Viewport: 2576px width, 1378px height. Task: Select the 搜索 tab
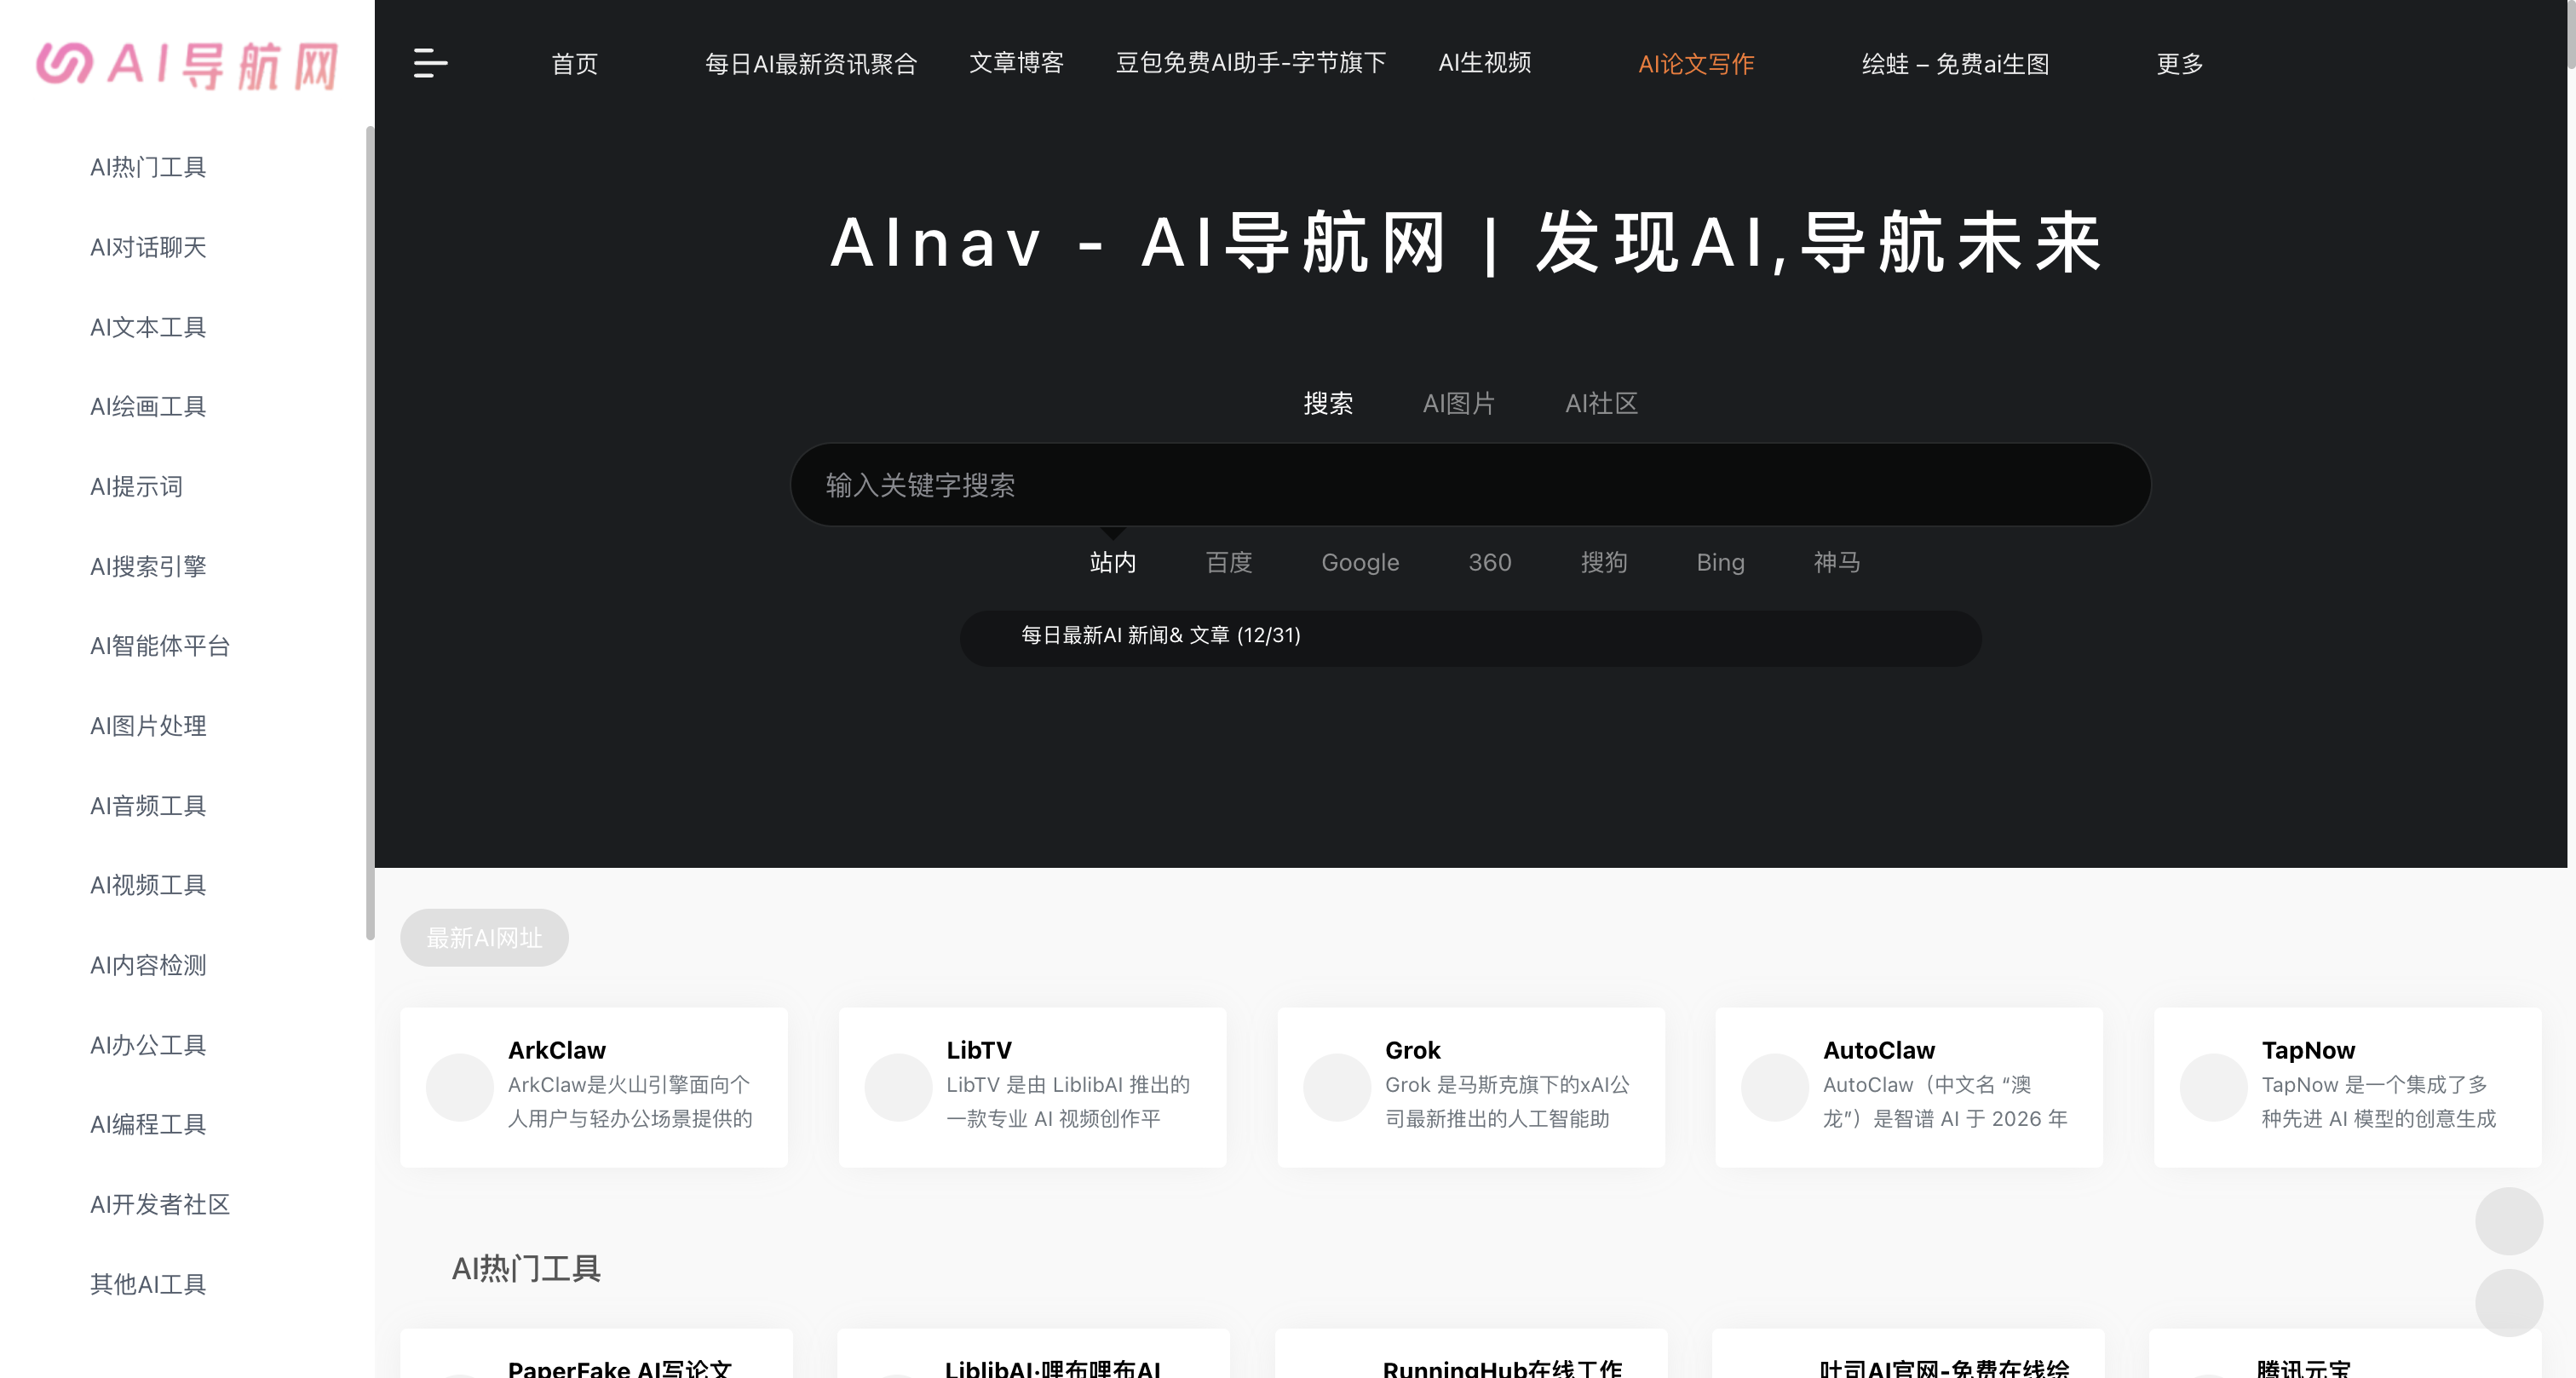(x=1328, y=403)
